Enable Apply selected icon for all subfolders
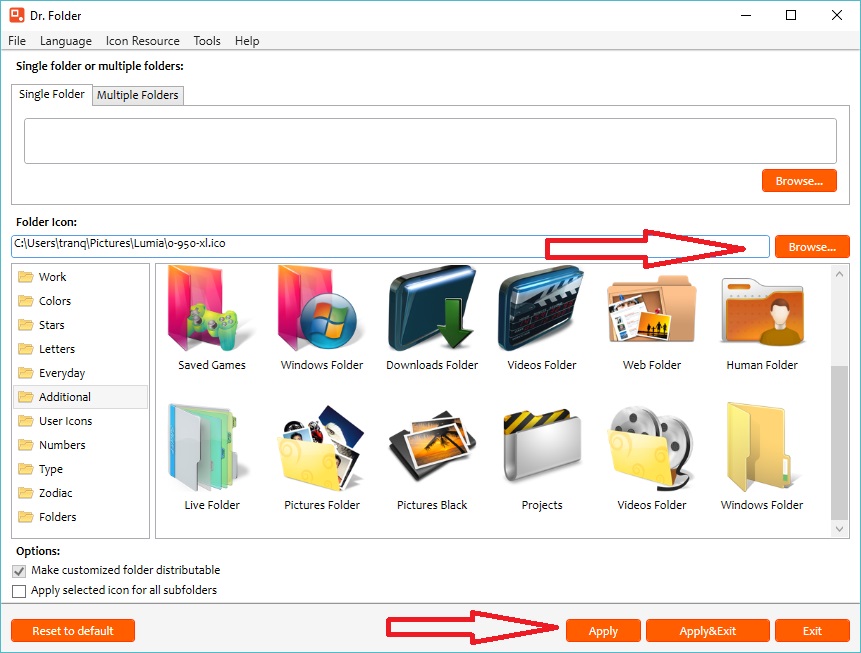Screen dimensions: 861x653 tap(18, 590)
